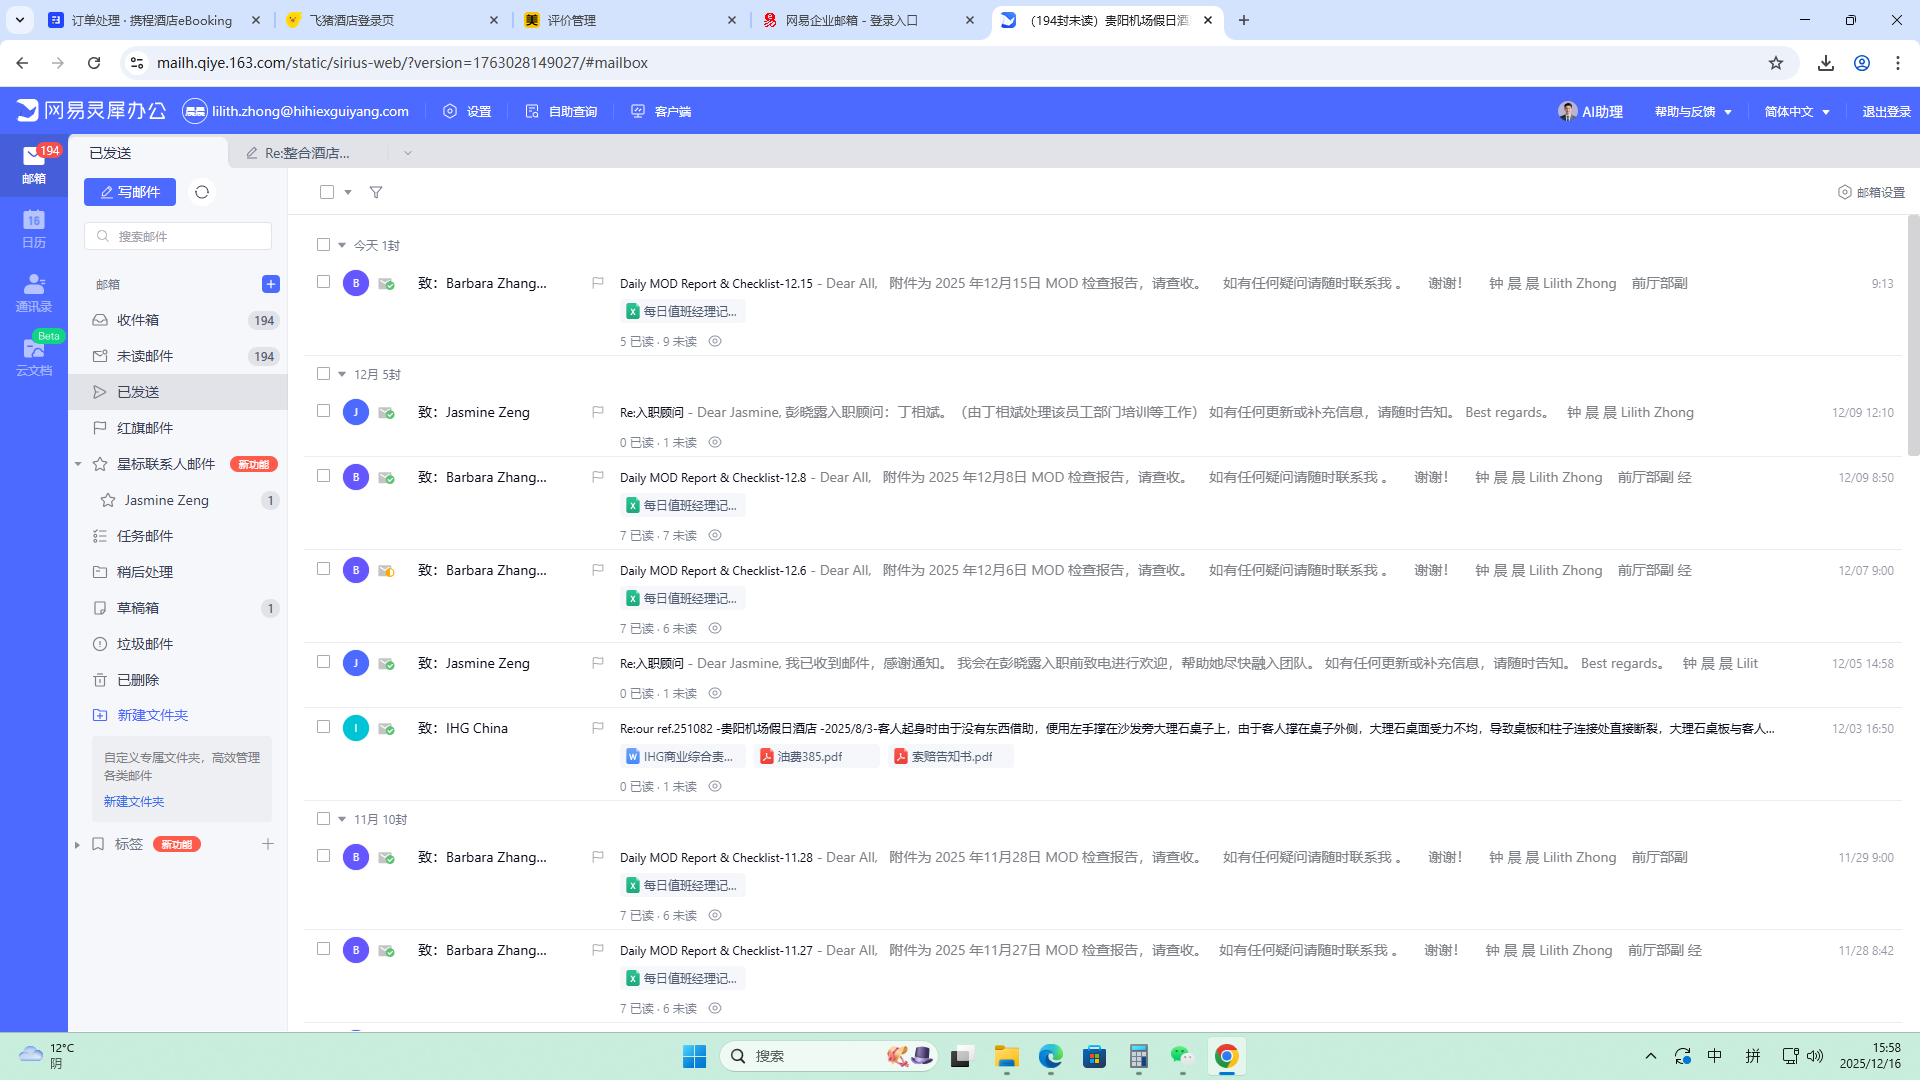Check the select-all mail checkbox in toolbar
The width and height of the screenshot is (1920, 1080).
tap(327, 192)
